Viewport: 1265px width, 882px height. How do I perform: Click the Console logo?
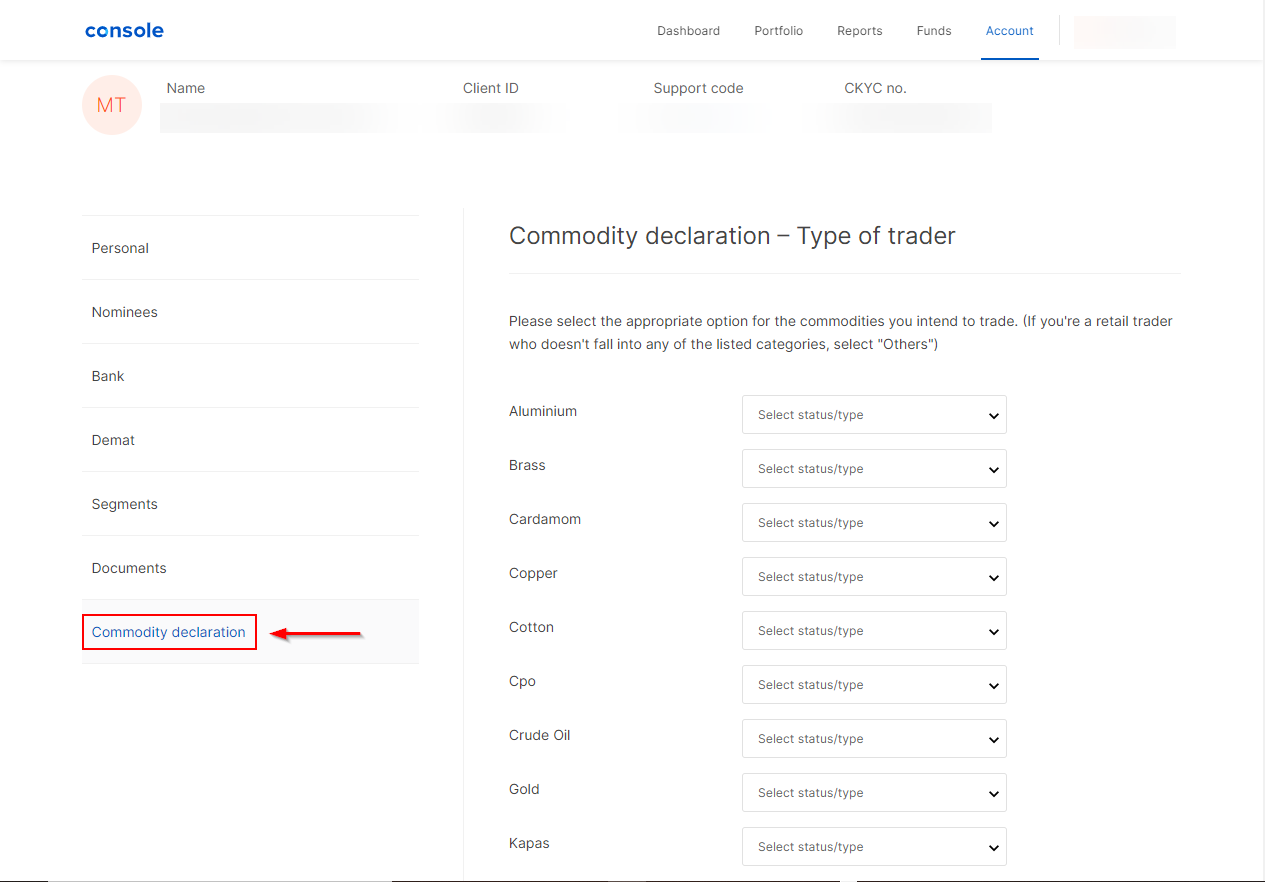point(124,30)
